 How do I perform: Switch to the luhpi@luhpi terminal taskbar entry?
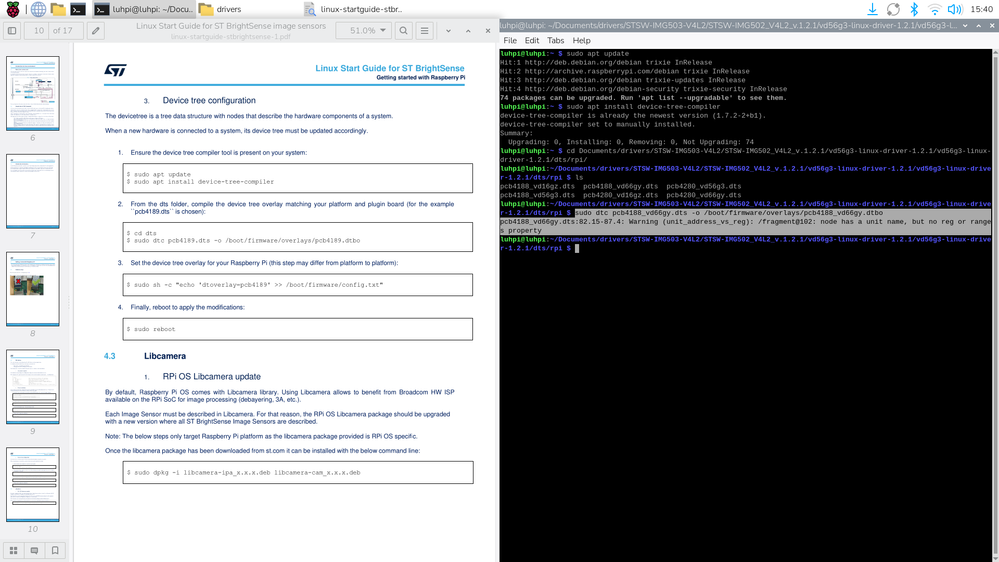click(x=144, y=9)
